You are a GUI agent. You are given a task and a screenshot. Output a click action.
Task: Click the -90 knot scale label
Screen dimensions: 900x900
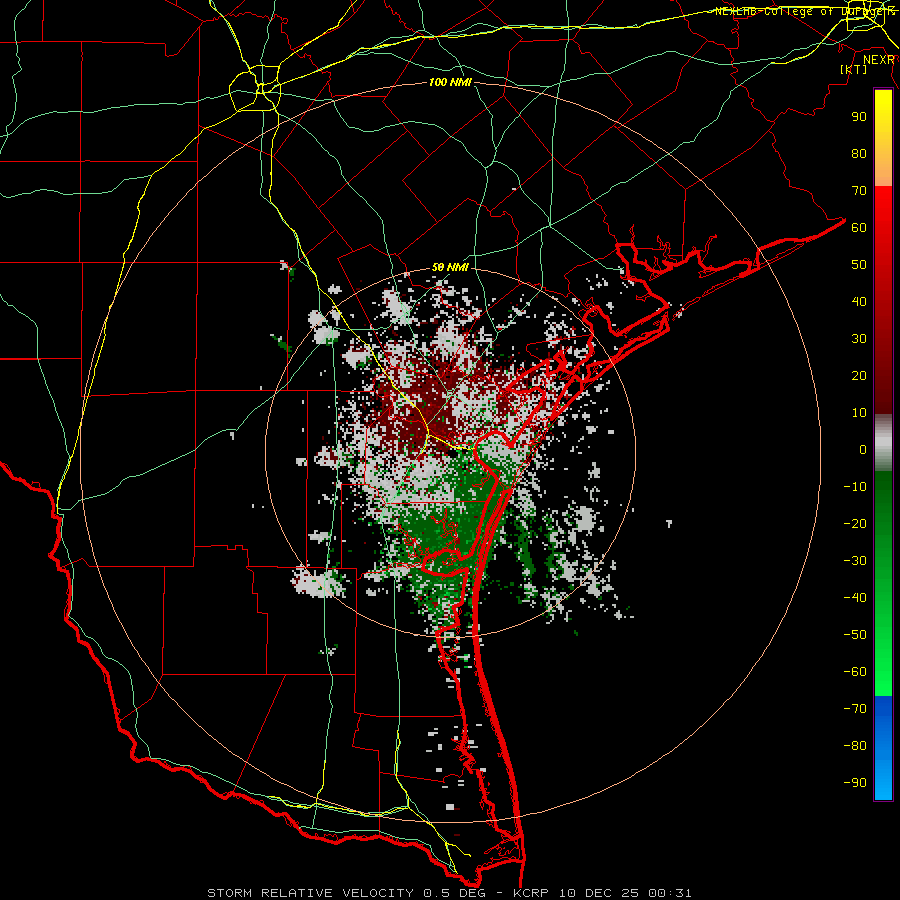pyautogui.click(x=855, y=783)
